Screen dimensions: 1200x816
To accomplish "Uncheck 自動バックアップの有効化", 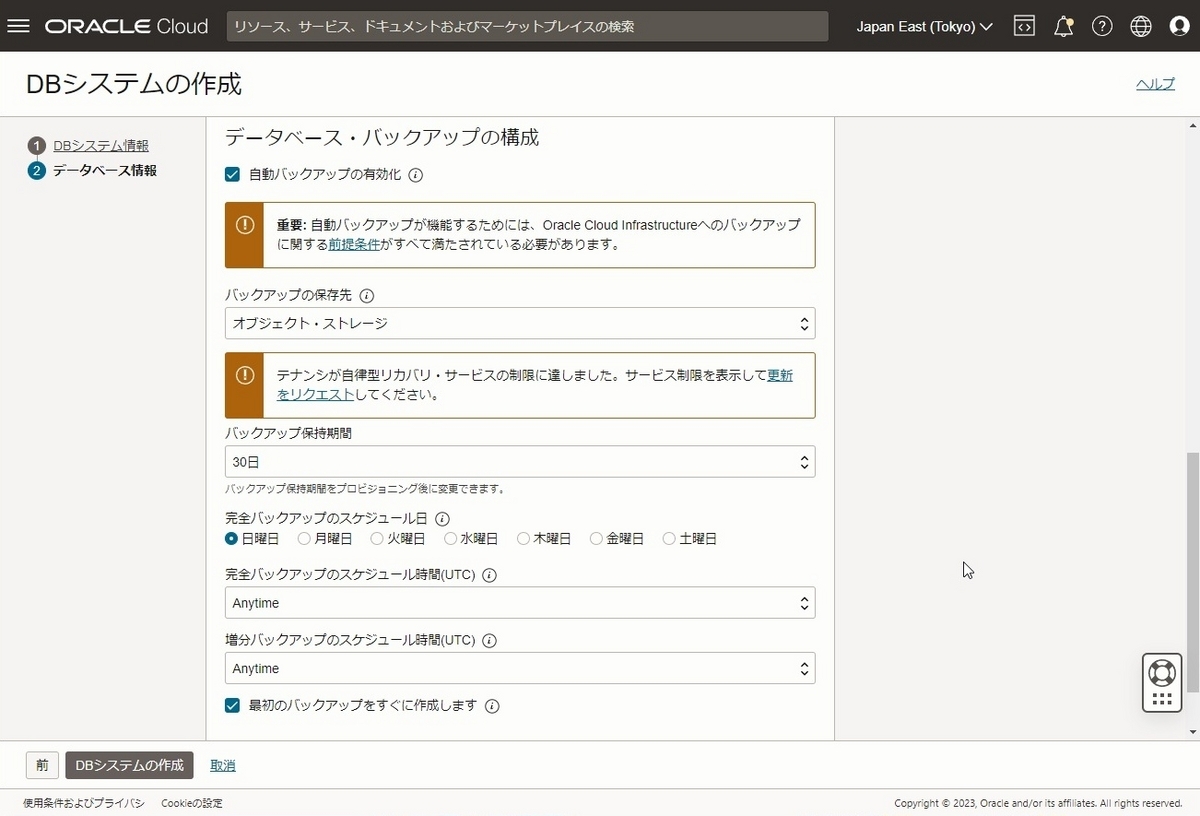I will pyautogui.click(x=232, y=174).
